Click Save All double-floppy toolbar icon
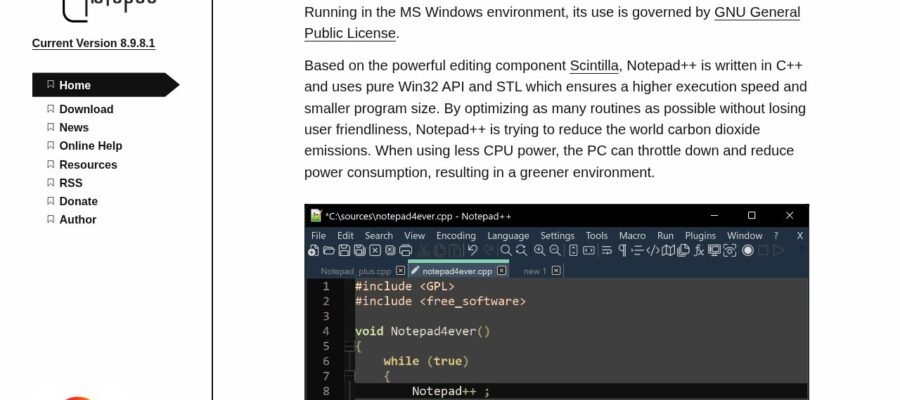 [x=359, y=250]
